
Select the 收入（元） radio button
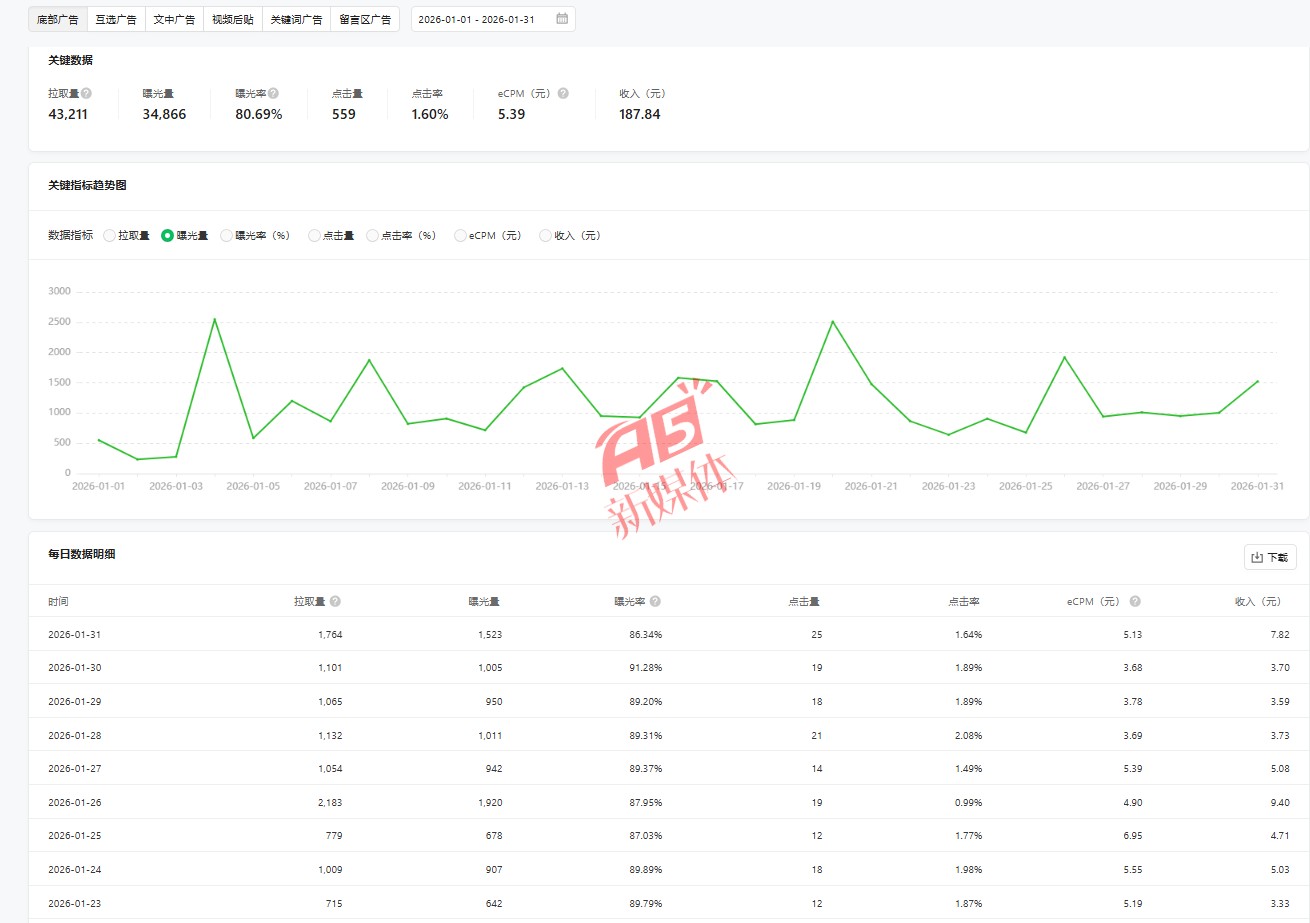[x=546, y=236]
